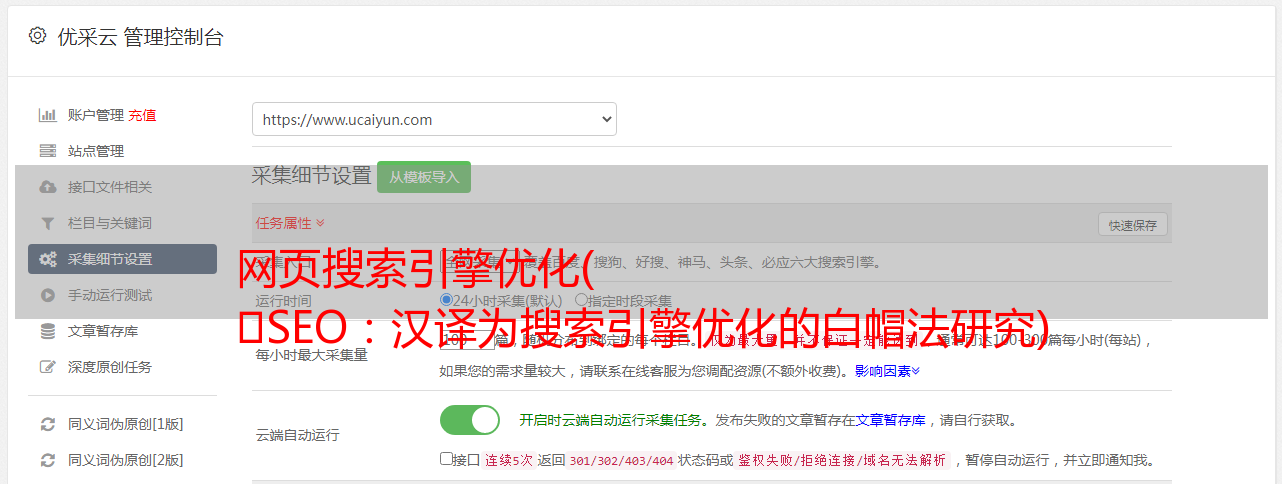This screenshot has width=1282, height=484.
Task: Click the 优采云 管理控制台 title text
Action: (140, 37)
